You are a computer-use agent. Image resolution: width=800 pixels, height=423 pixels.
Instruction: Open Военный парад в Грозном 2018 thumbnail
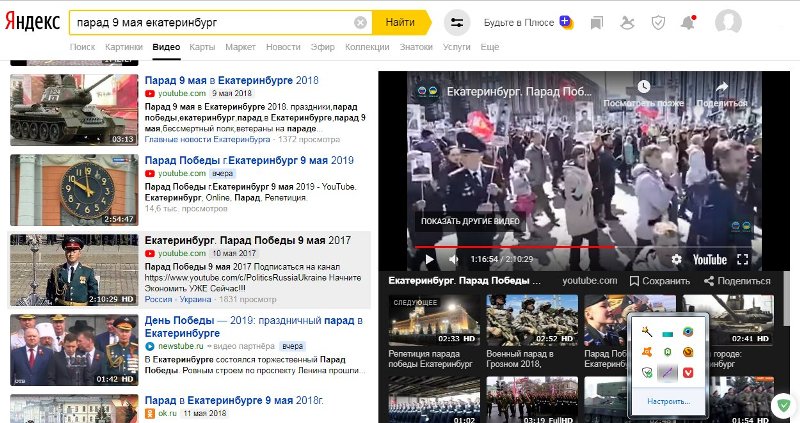(x=532, y=320)
